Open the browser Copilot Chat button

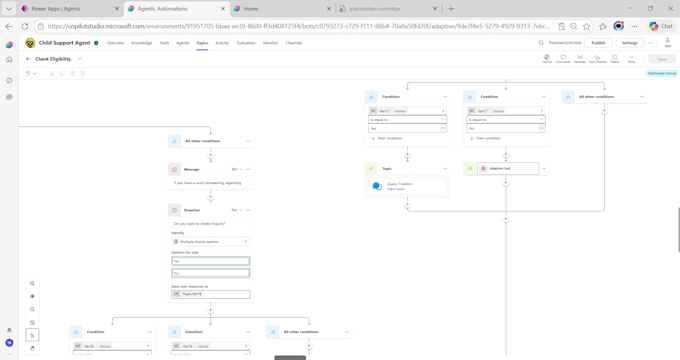(x=660, y=26)
